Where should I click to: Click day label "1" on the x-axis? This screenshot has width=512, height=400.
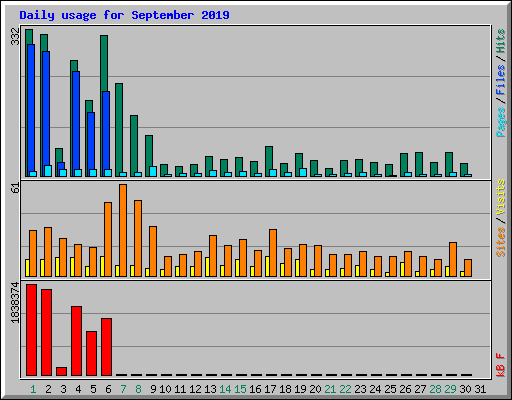pyautogui.click(x=33, y=389)
